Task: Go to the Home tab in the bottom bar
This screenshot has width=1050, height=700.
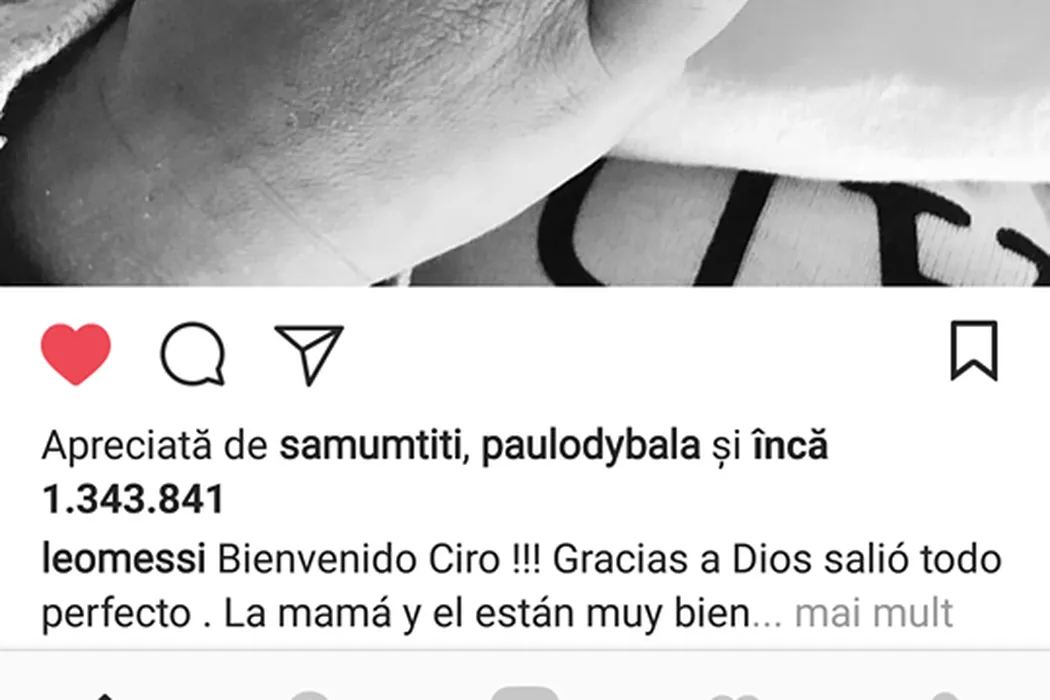Action: (x=105, y=695)
